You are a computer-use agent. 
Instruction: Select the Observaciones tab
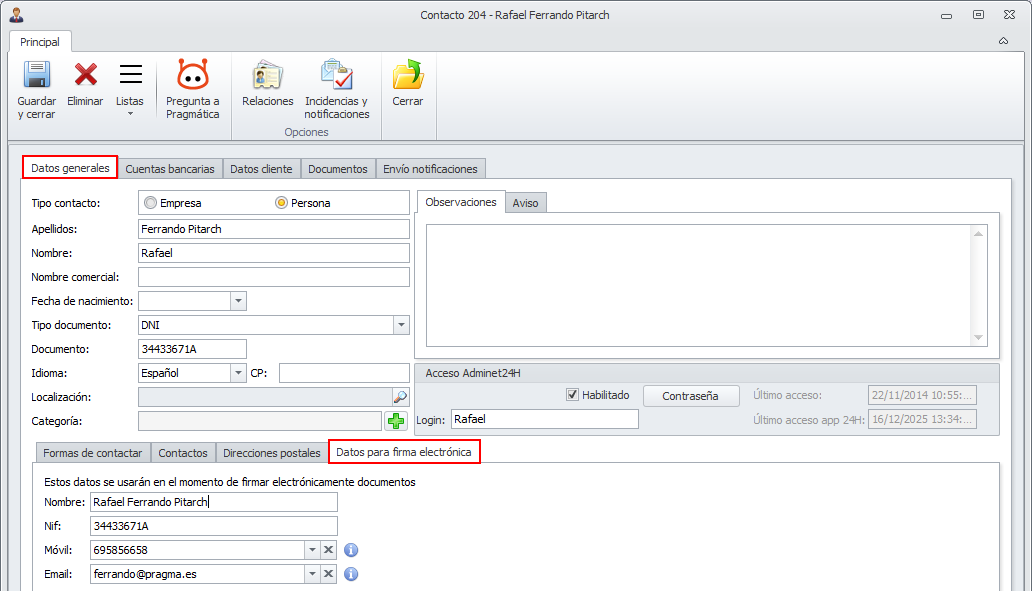[461, 202]
